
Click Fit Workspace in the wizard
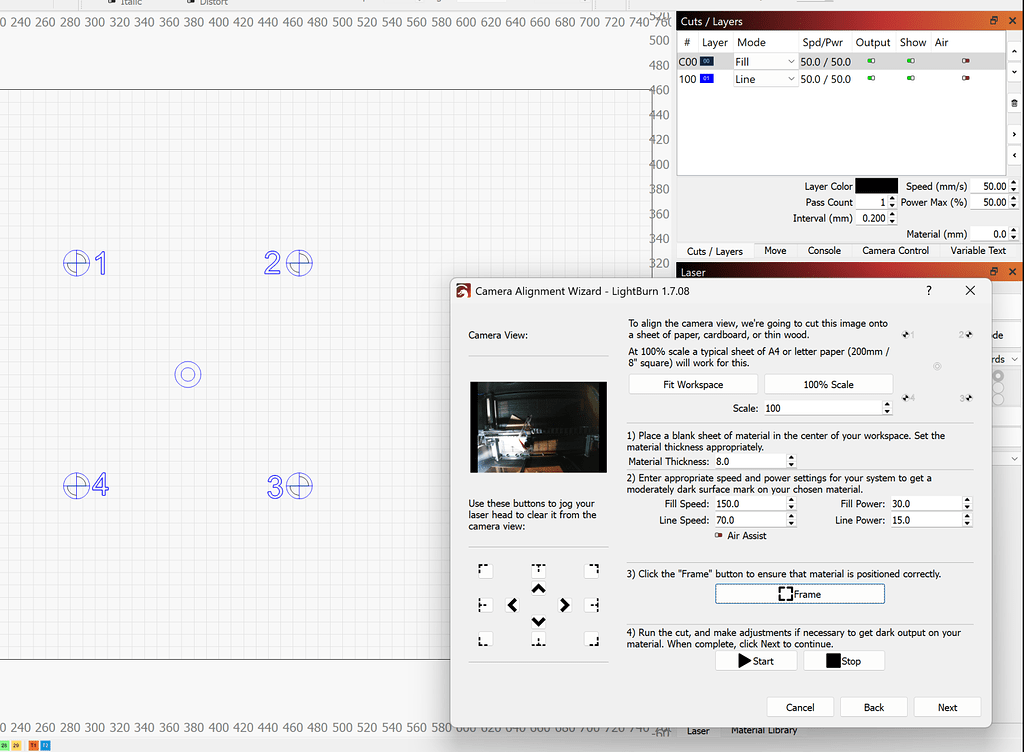pyautogui.click(x=692, y=383)
